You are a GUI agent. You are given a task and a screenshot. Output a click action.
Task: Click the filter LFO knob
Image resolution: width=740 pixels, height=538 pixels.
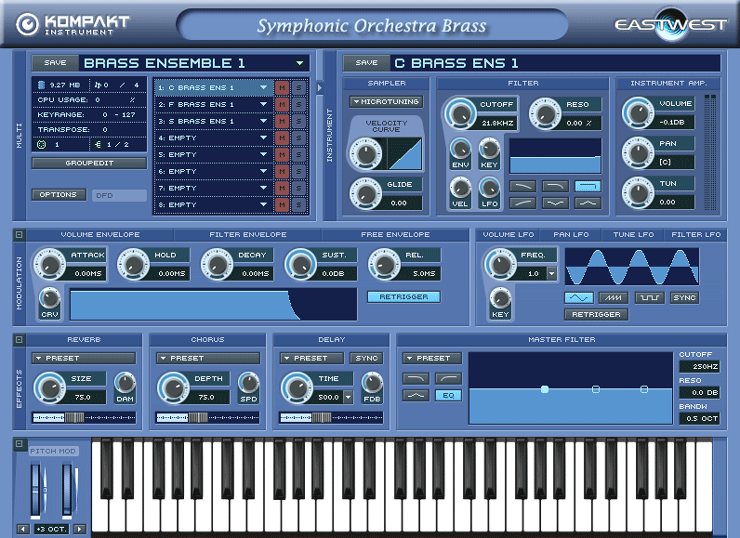coord(489,188)
